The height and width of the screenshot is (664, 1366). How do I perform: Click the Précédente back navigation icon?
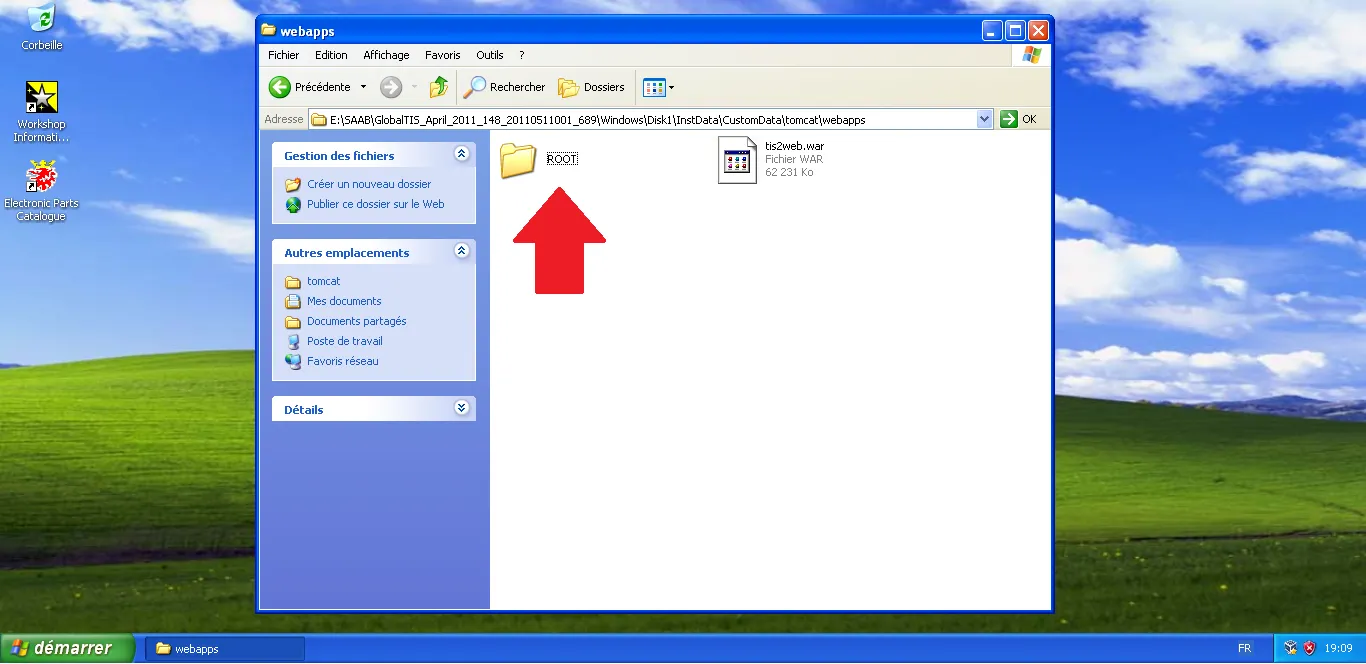click(x=280, y=87)
